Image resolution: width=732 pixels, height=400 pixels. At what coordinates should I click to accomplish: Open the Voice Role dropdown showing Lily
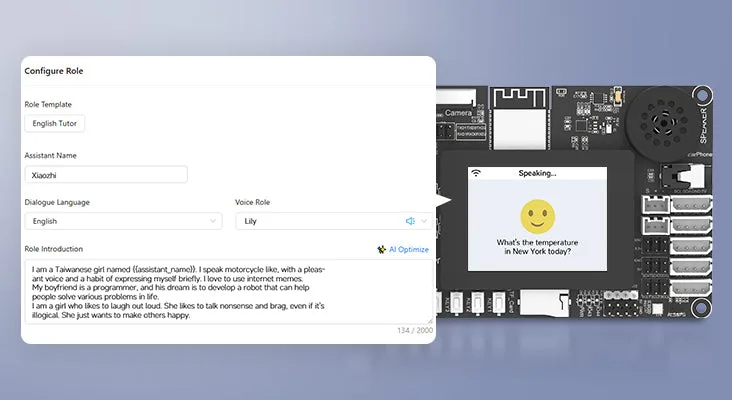(x=333, y=221)
